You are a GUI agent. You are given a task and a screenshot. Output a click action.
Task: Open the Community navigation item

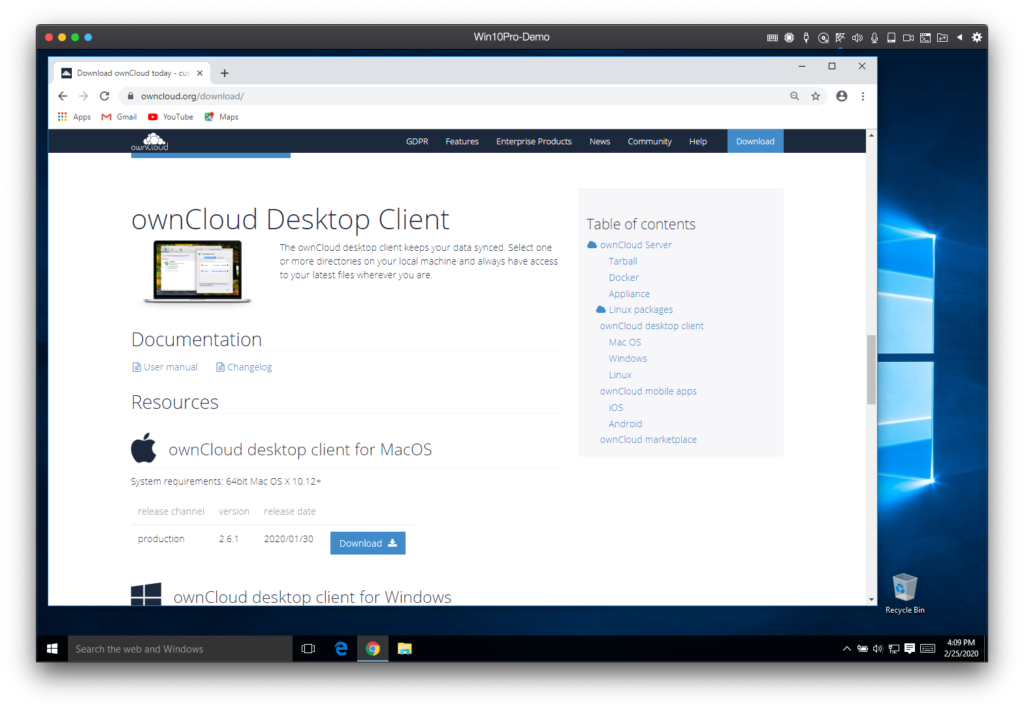(649, 142)
